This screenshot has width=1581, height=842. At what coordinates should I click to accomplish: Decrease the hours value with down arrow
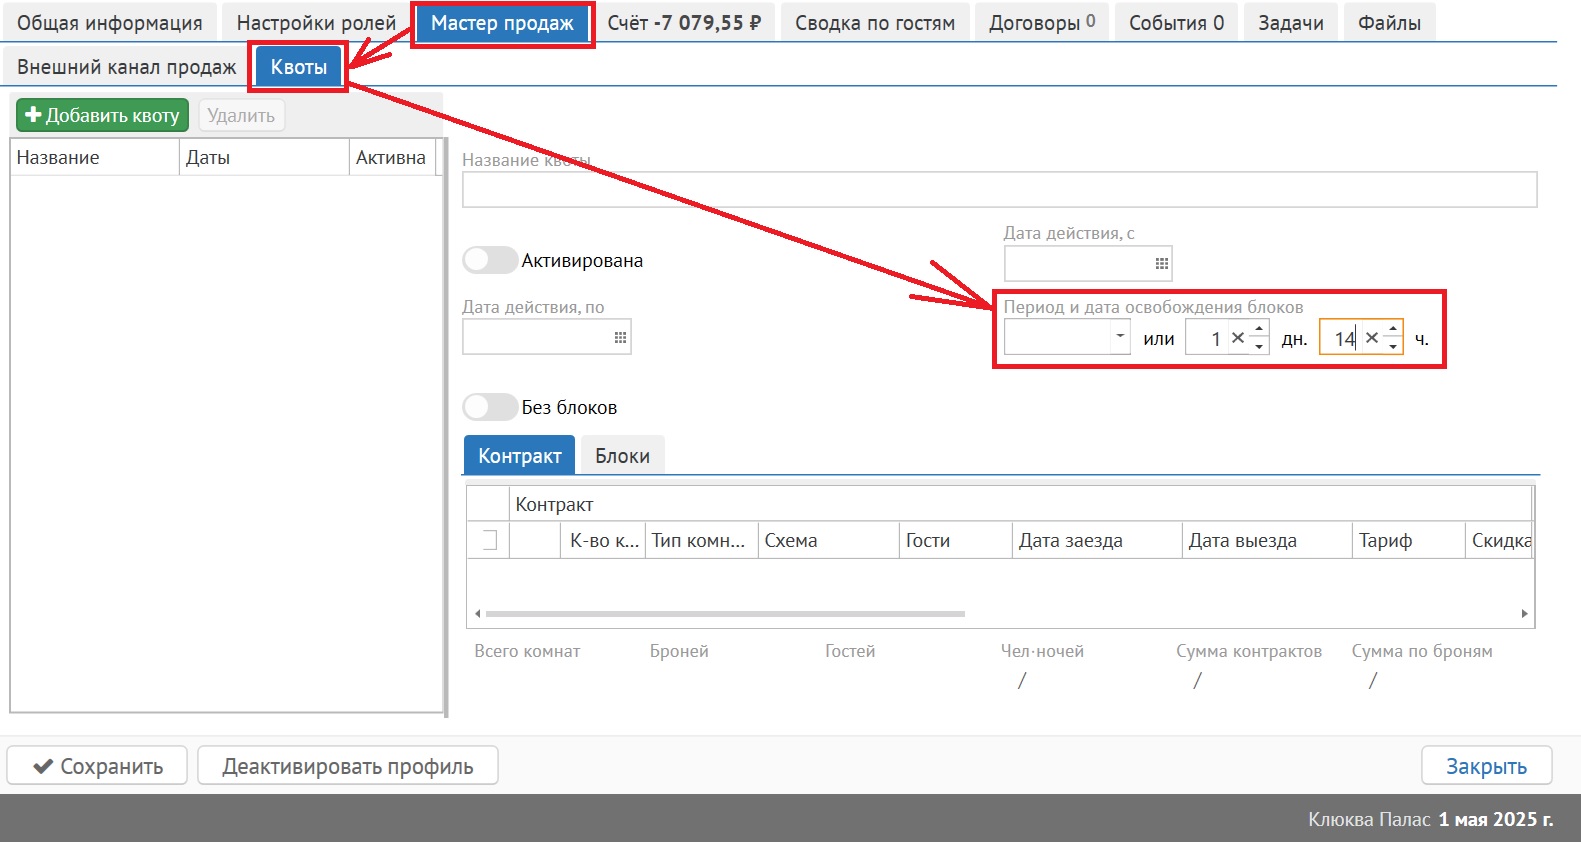1393,347
